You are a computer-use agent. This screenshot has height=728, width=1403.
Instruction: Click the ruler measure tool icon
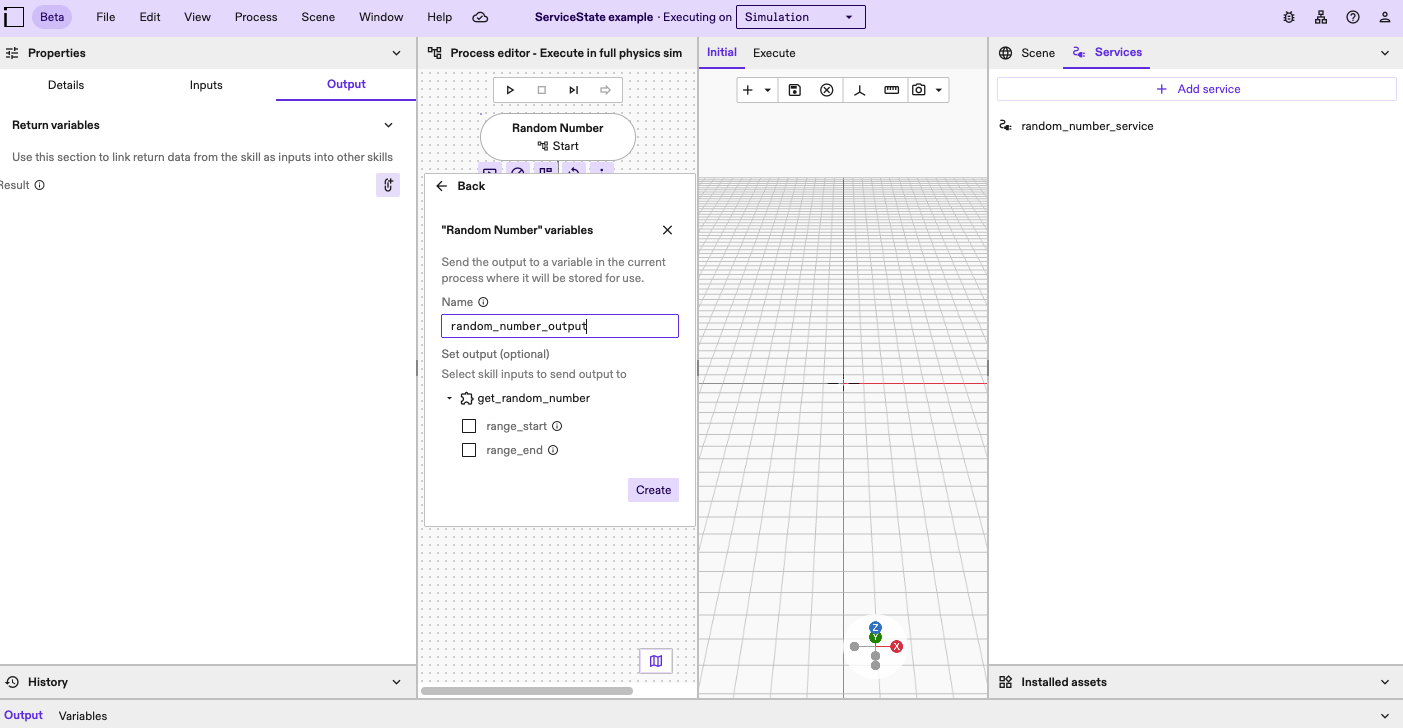[891, 90]
